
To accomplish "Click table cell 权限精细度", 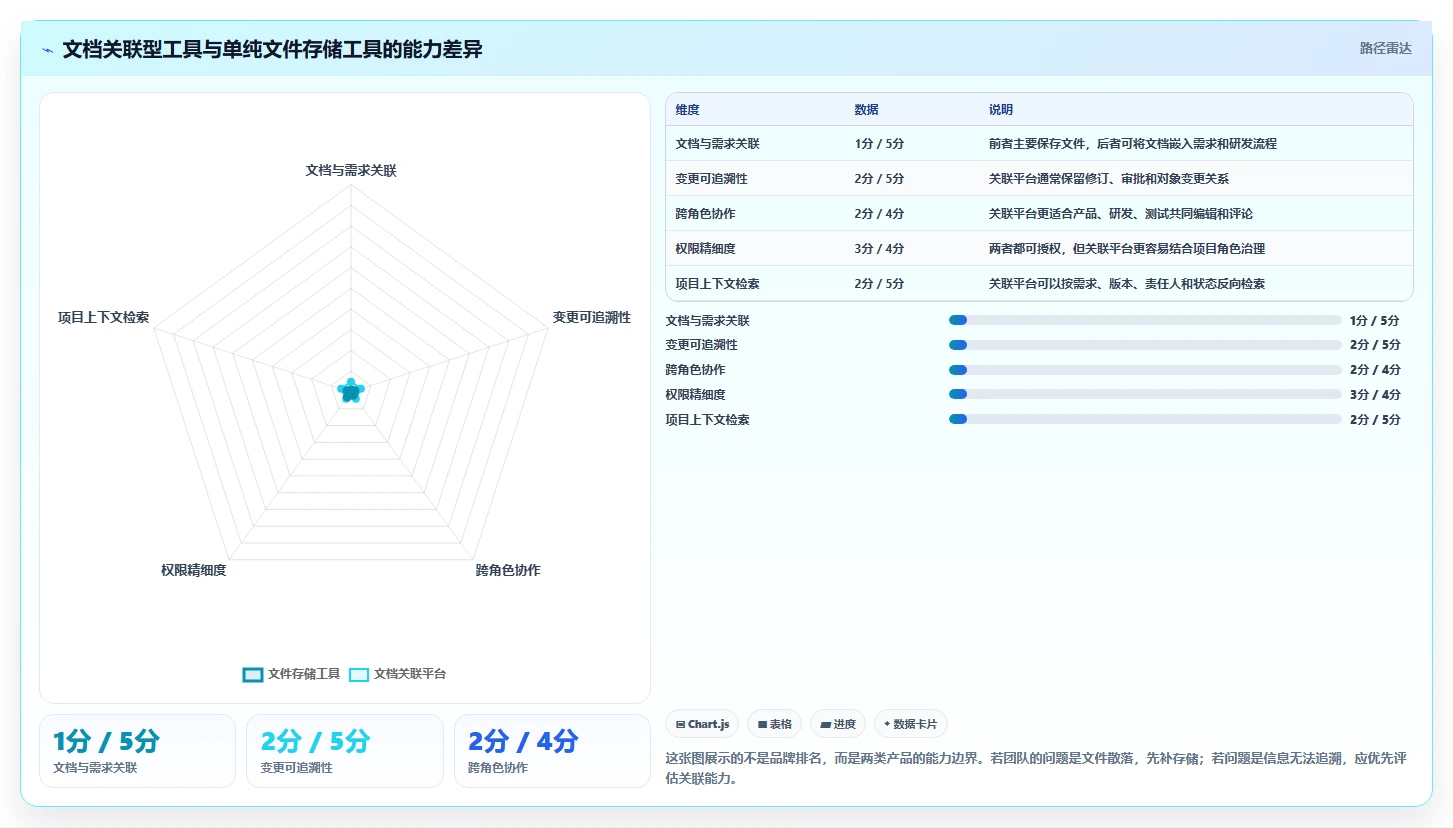I will [705, 249].
